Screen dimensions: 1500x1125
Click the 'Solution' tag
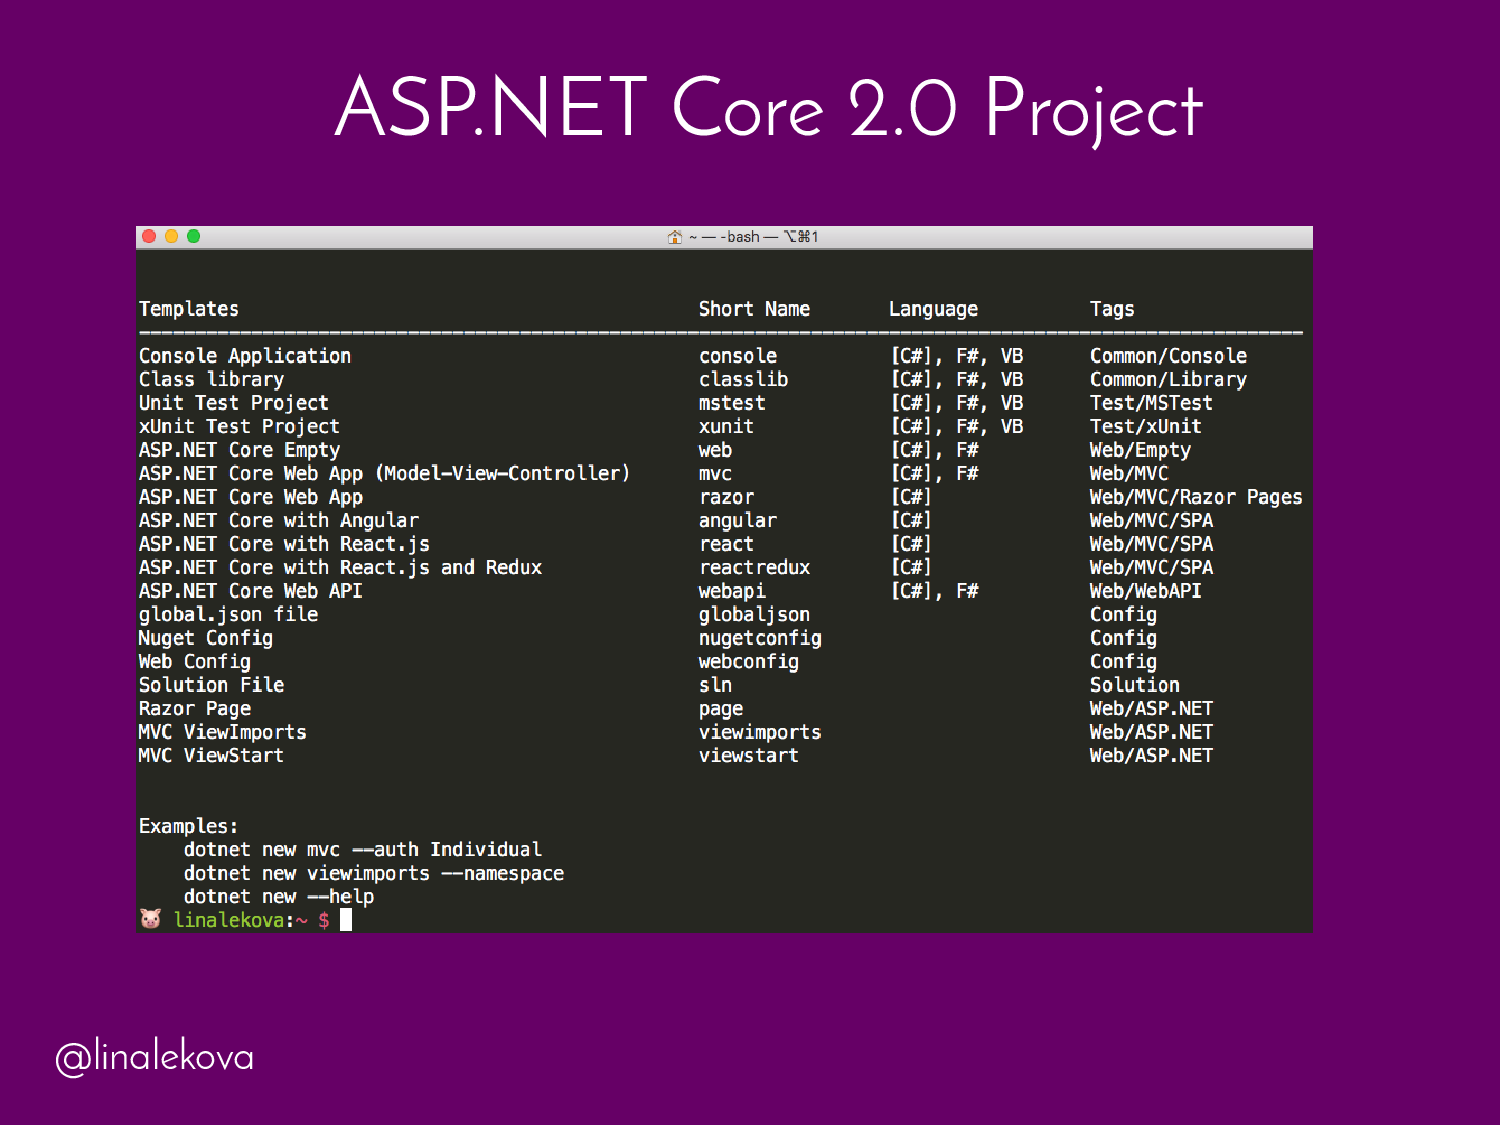1134,685
